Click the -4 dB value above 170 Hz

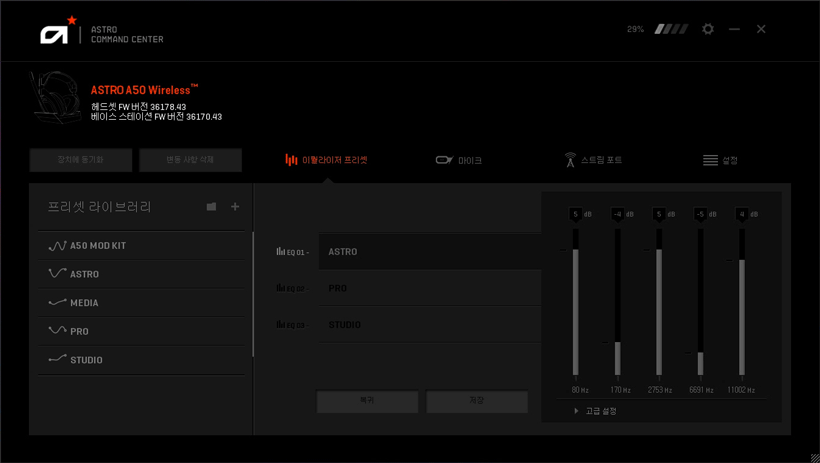617,214
